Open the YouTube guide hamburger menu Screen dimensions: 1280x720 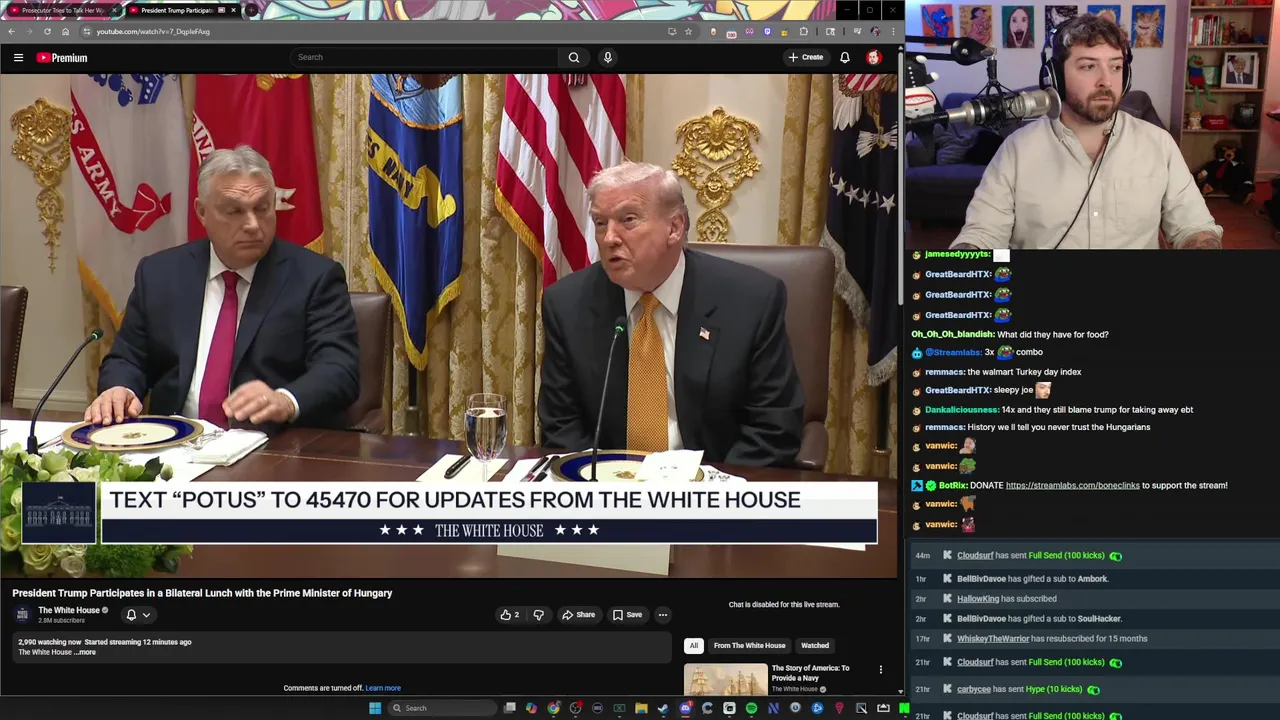click(18, 57)
